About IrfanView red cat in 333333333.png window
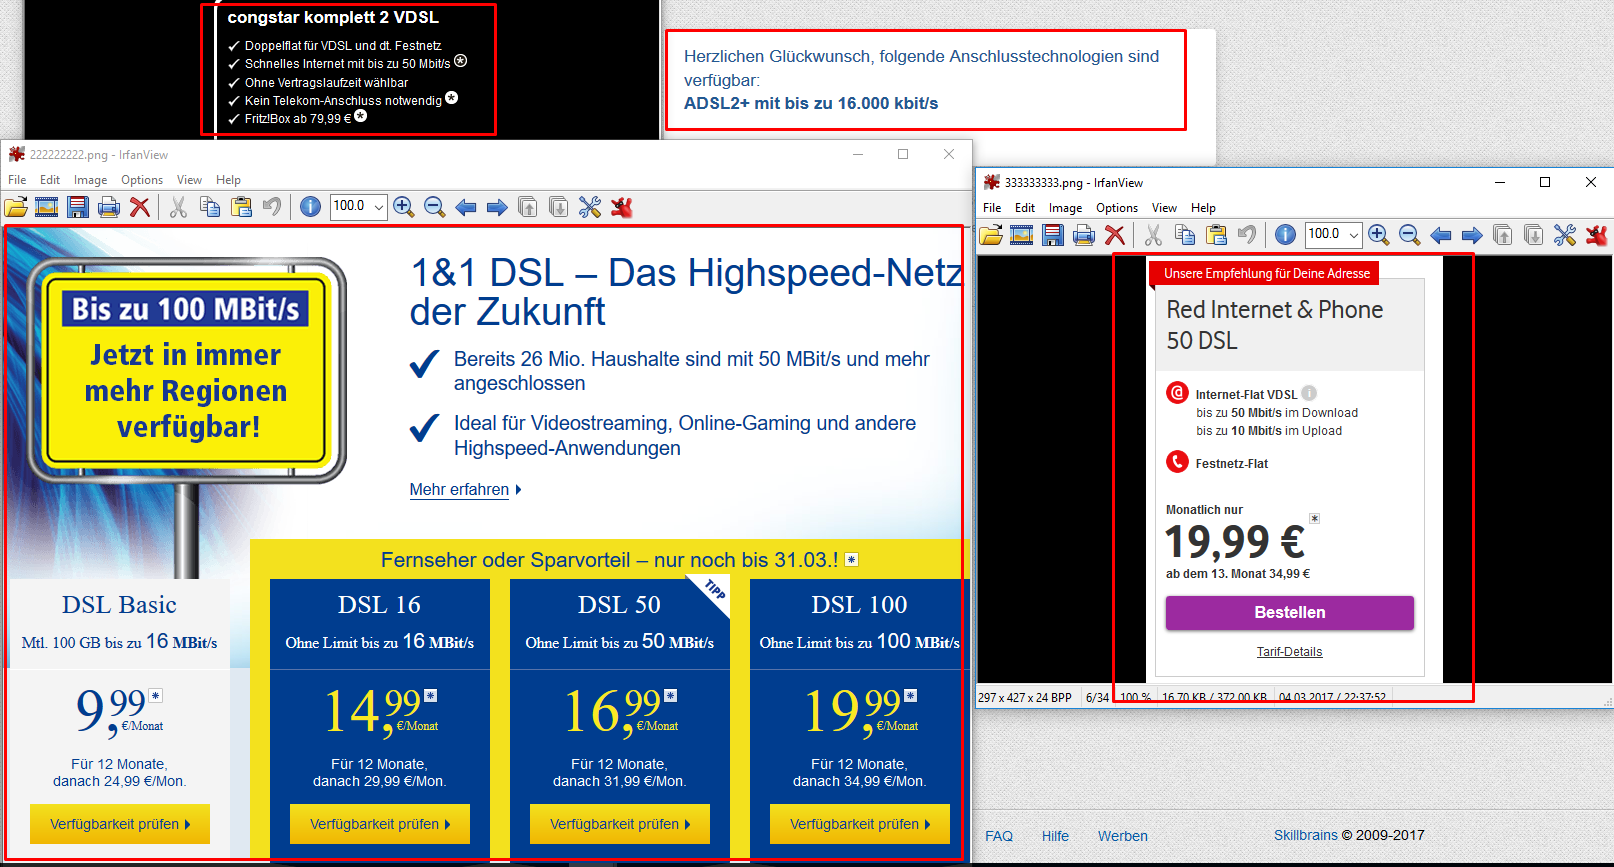This screenshot has width=1614, height=867. 1597,235
